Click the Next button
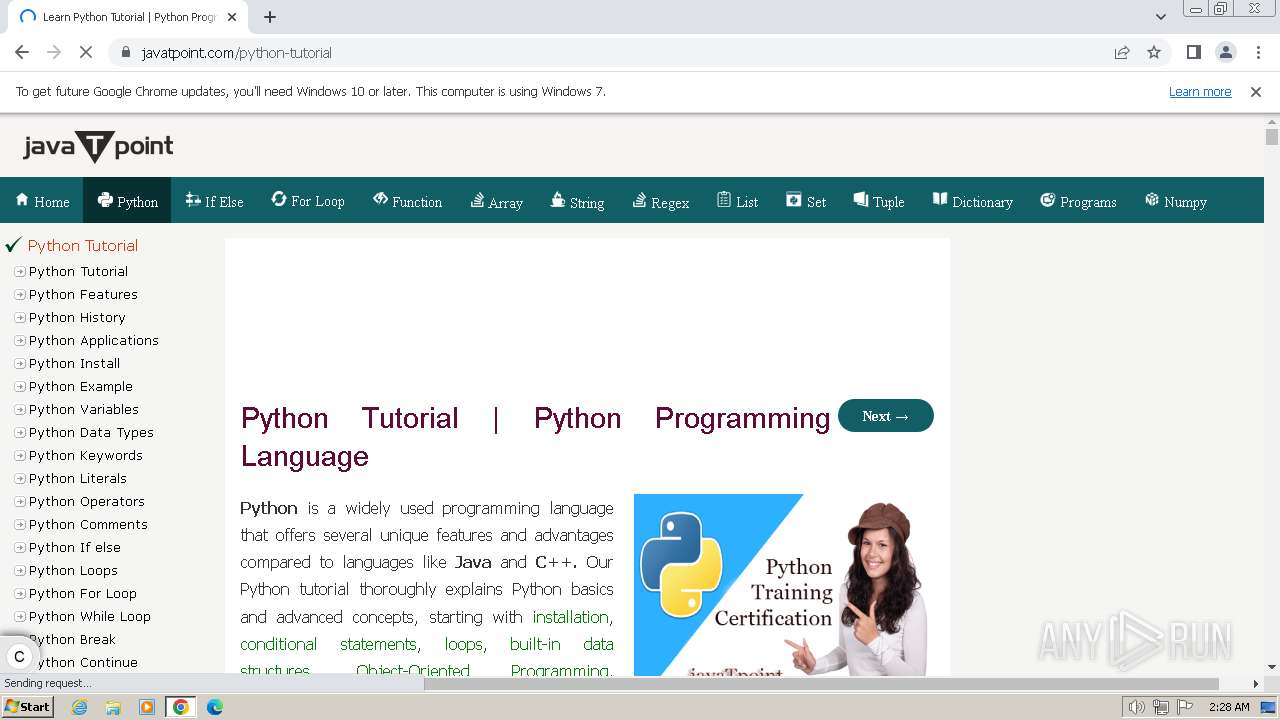 tap(886, 416)
